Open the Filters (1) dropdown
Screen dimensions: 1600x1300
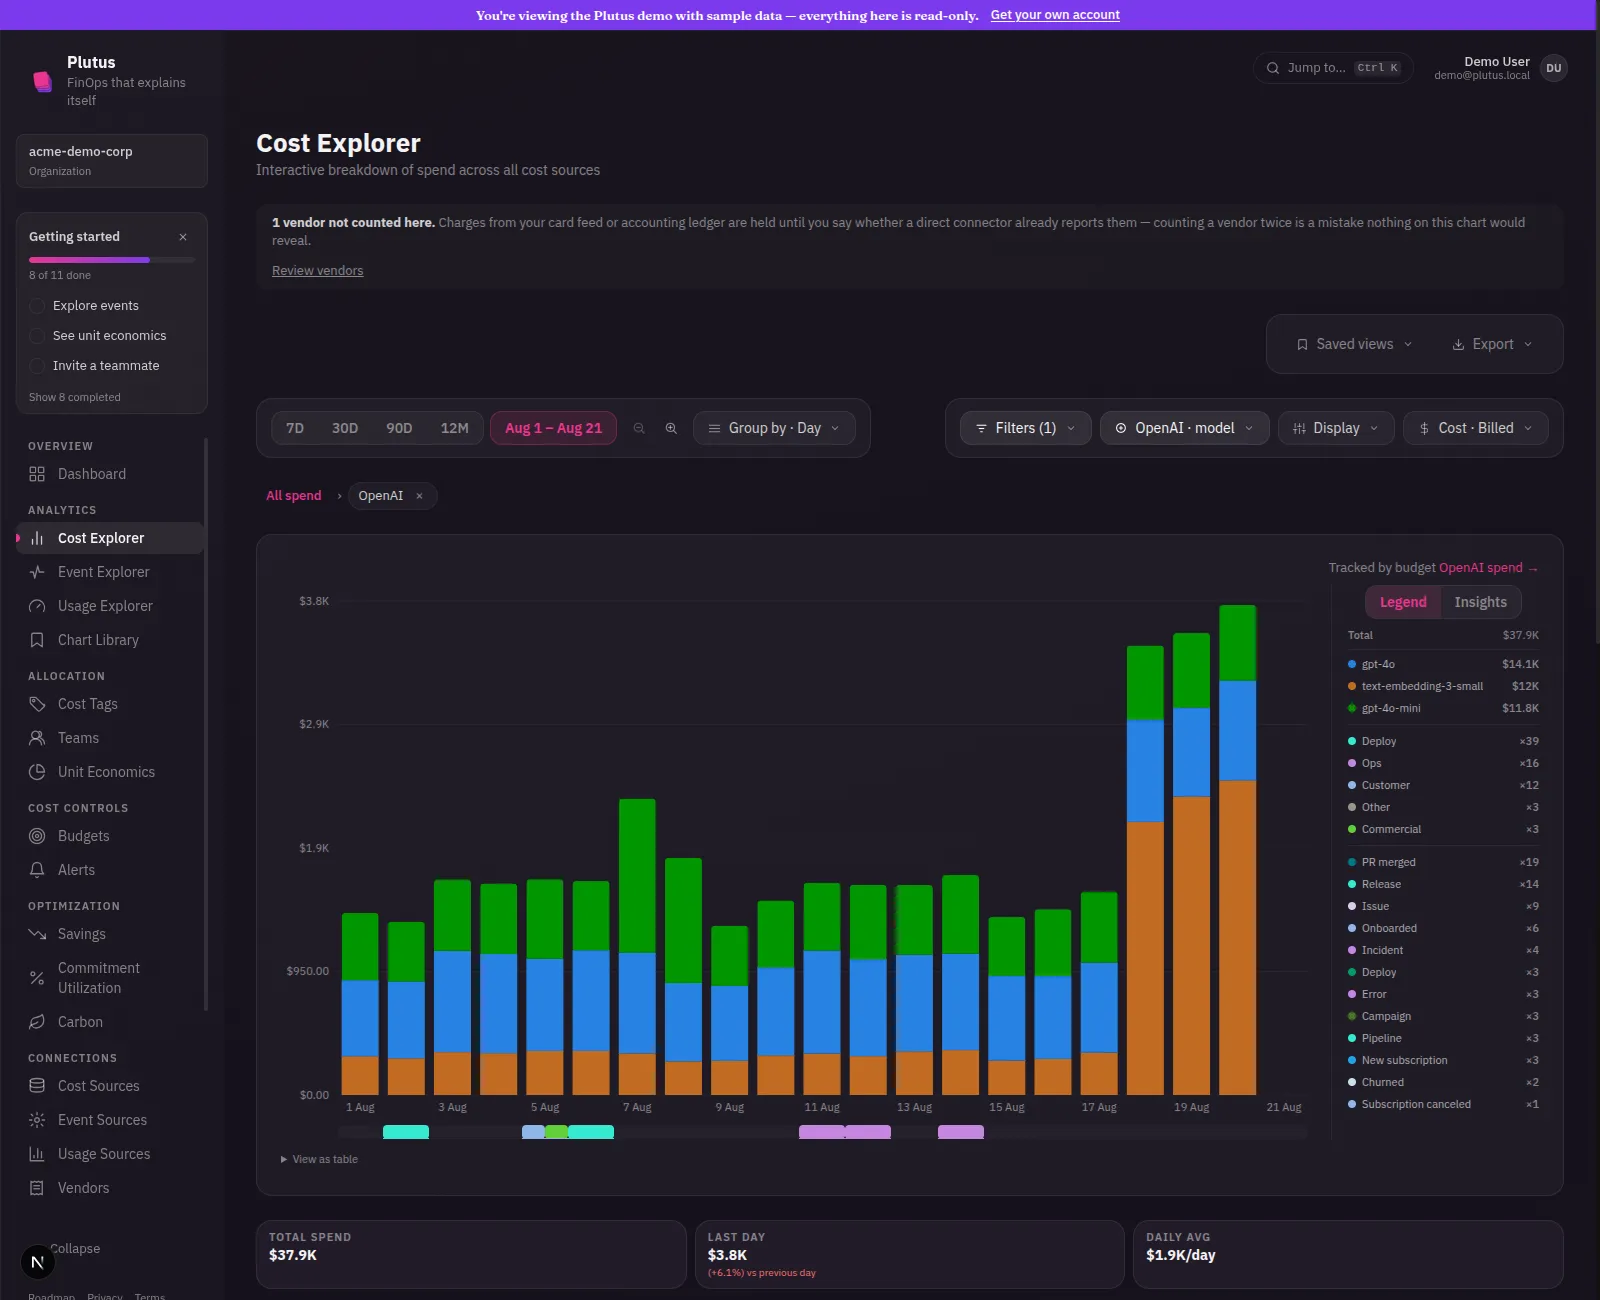coord(1025,428)
